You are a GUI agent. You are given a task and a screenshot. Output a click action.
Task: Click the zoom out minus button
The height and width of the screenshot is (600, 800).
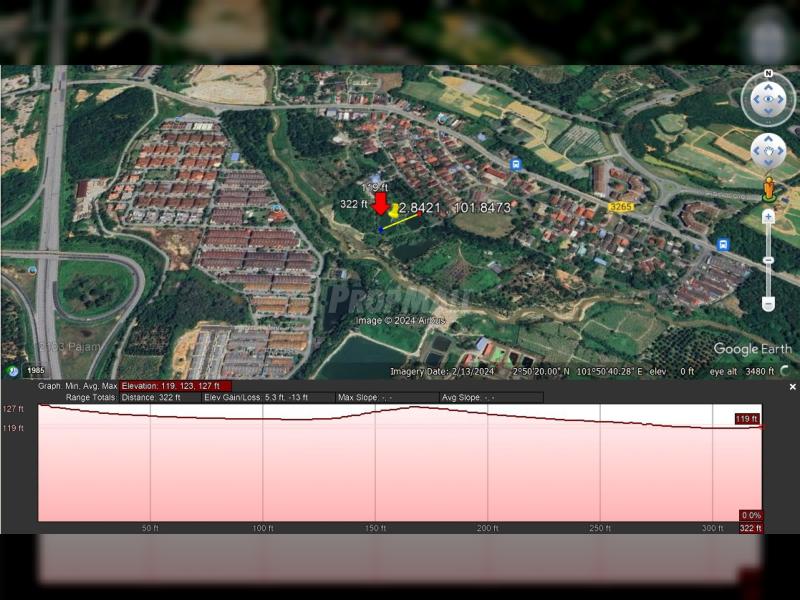tap(768, 303)
